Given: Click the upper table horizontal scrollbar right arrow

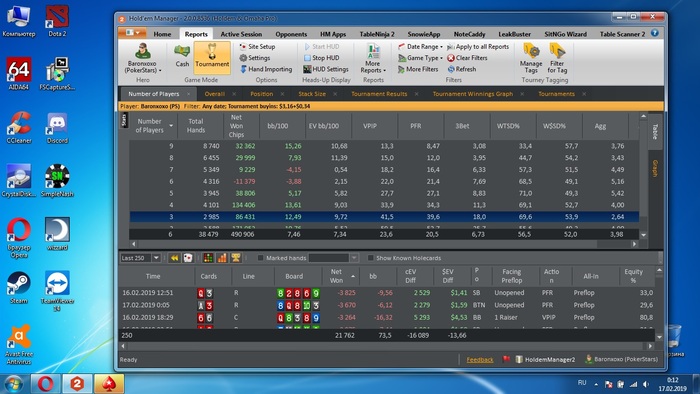Looking at the screenshot, I should click(x=634, y=244).
